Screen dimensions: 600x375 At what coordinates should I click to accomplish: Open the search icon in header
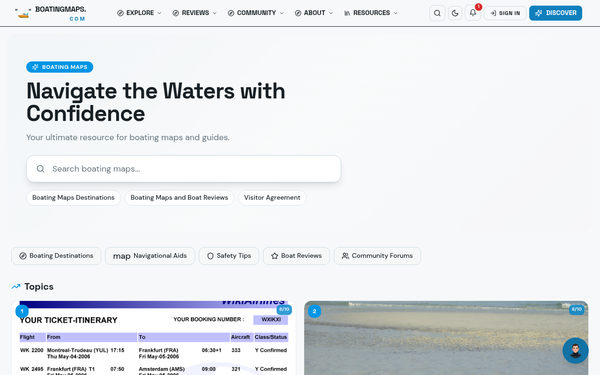coord(437,13)
